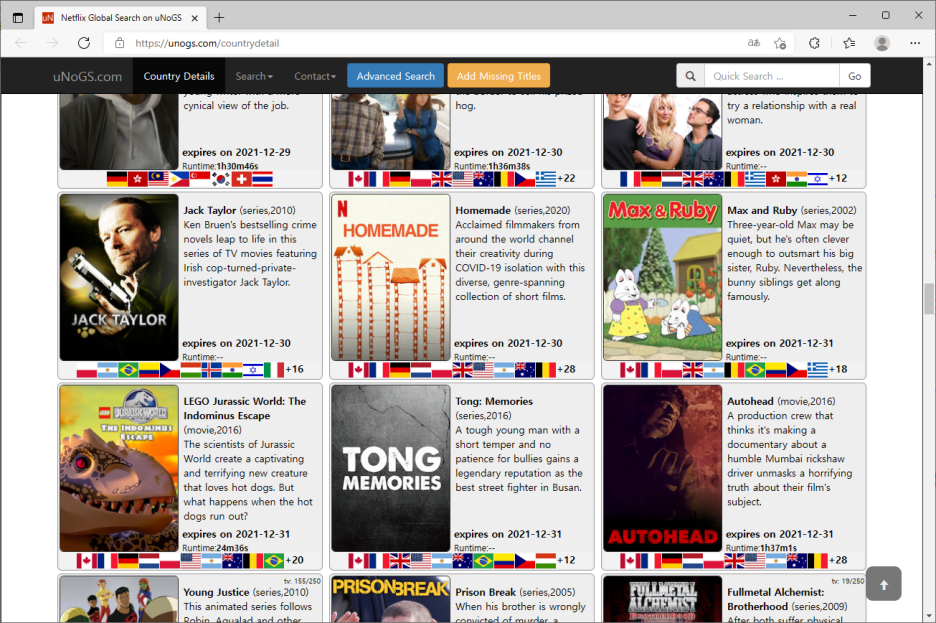This screenshot has height=623, width=936.
Task: Open the Autohead title link
Action: [x=750, y=401]
